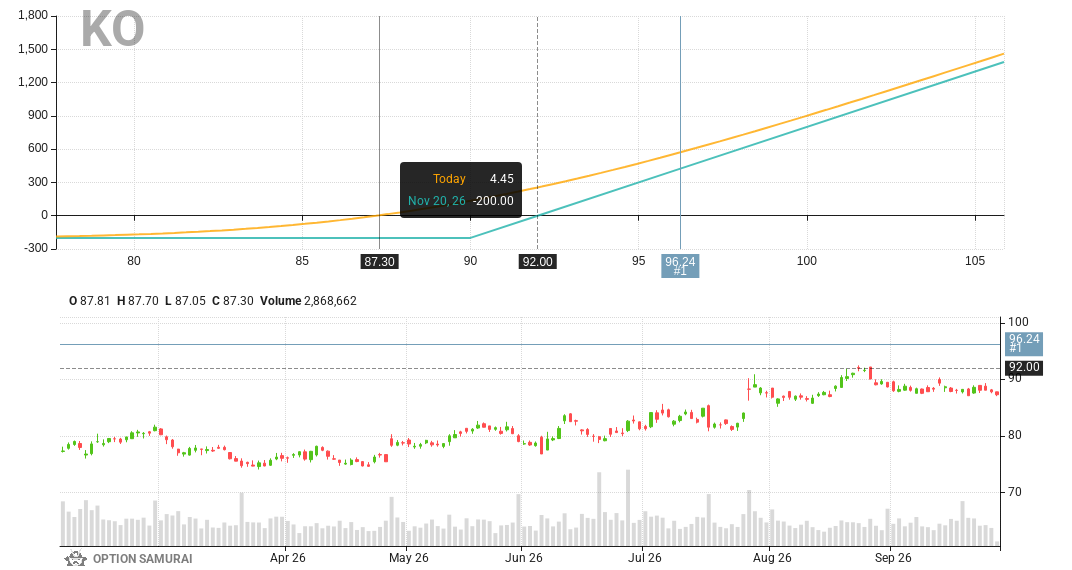This screenshot has width=1072, height=570.
Task: Click the O 87.81 open price value
Action: click(90, 301)
